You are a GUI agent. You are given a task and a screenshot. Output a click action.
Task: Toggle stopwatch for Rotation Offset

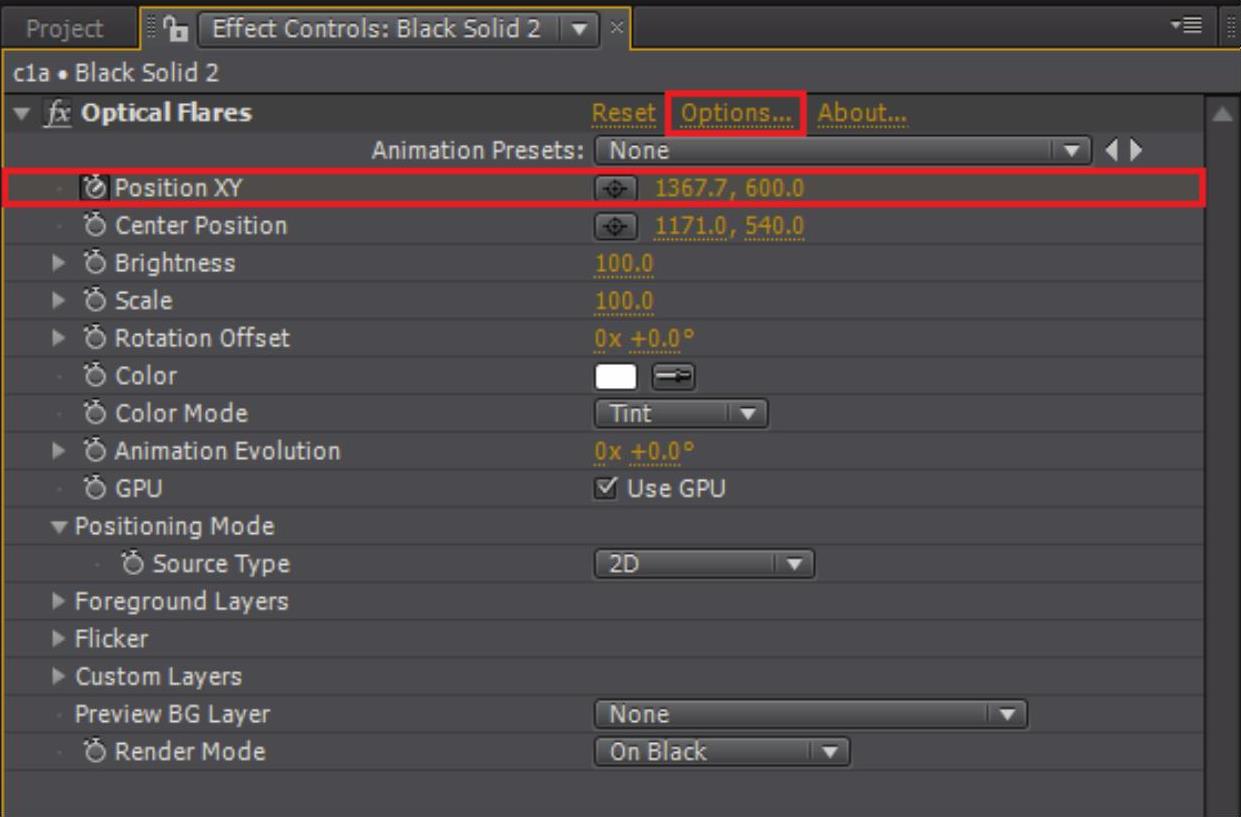pyautogui.click(x=95, y=338)
